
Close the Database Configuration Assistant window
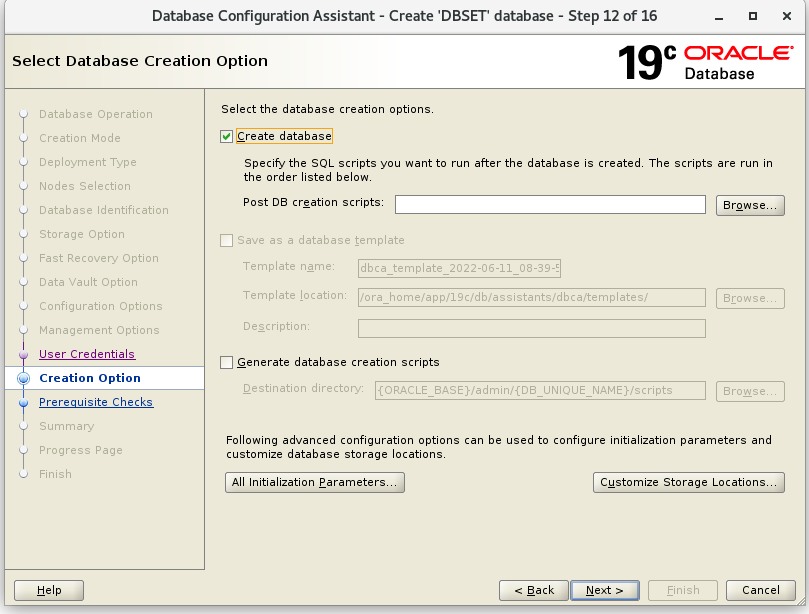pyautogui.click(x=787, y=17)
